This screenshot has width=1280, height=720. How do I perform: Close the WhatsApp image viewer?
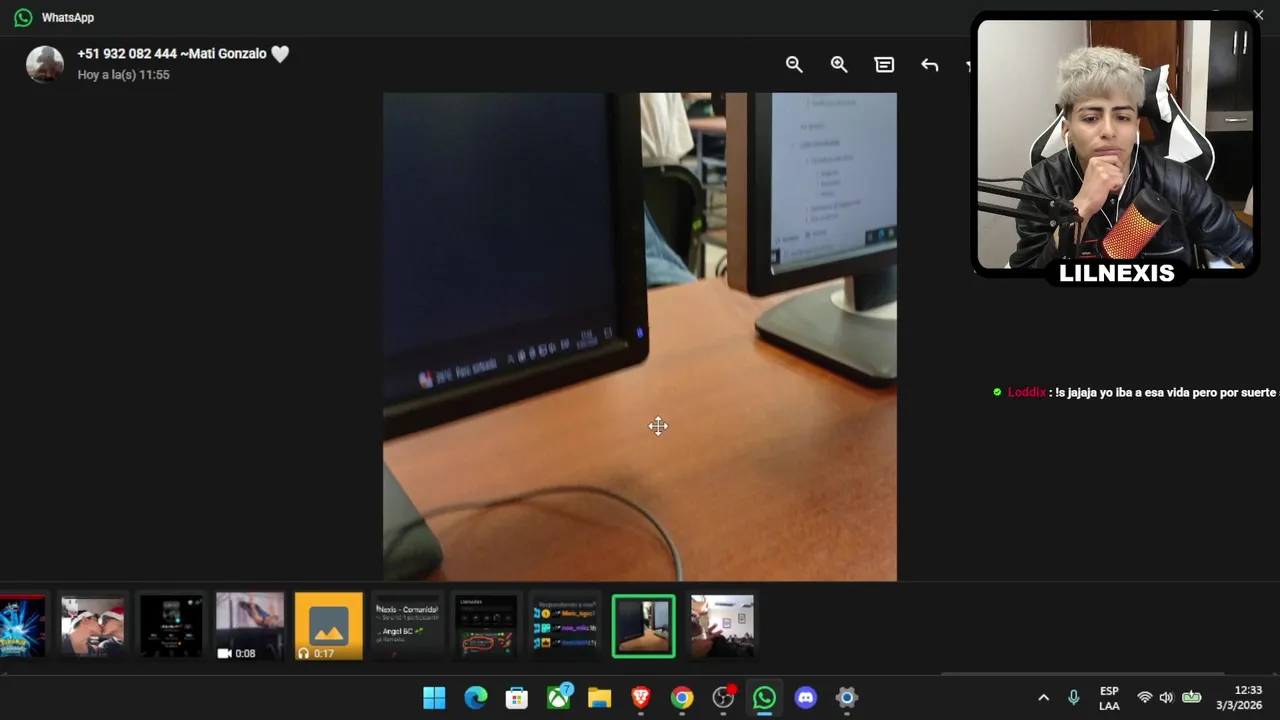coord(1258,15)
